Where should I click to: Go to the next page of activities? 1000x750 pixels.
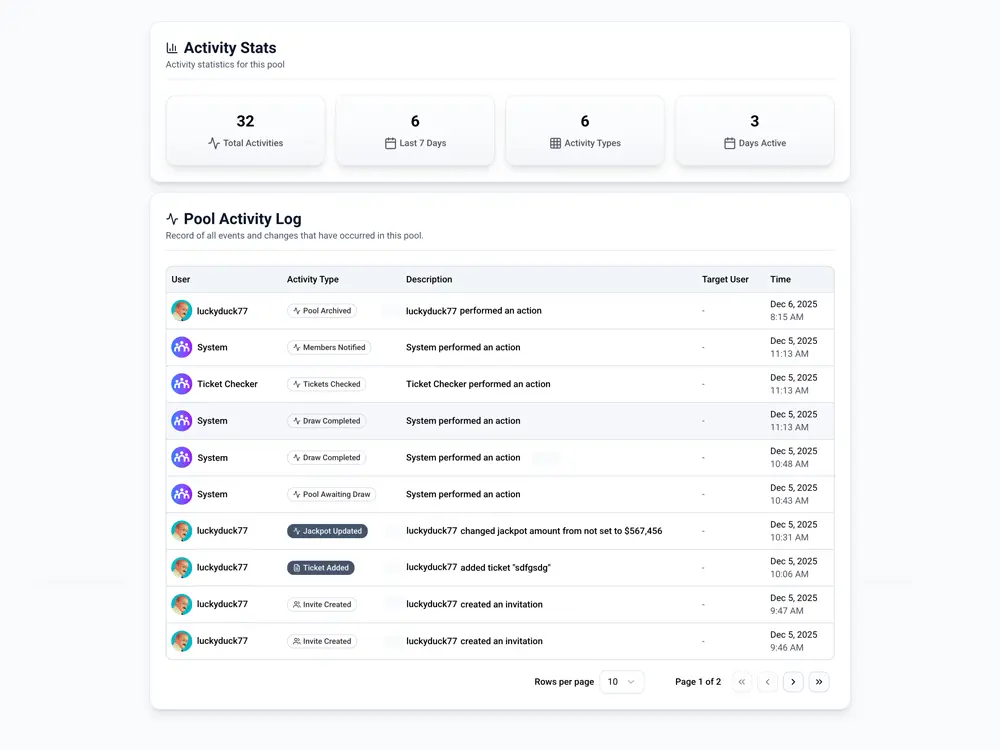(793, 681)
